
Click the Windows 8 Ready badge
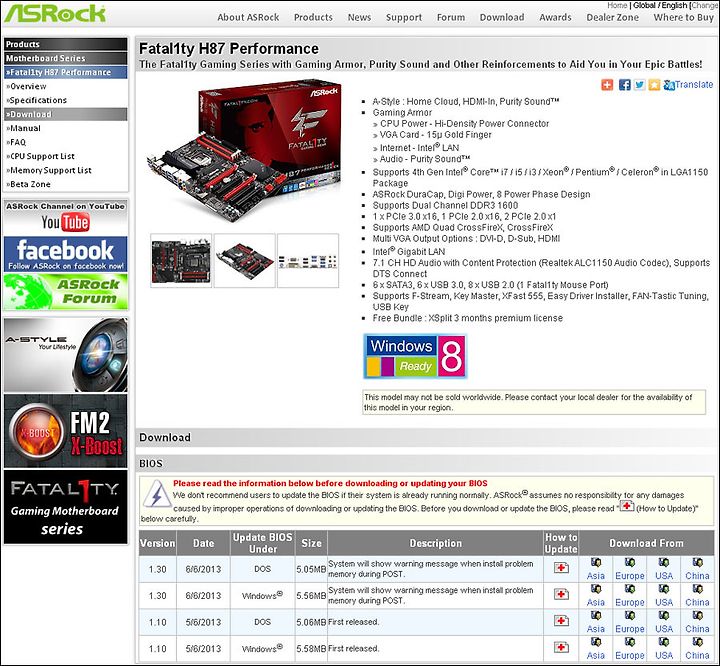pos(415,356)
